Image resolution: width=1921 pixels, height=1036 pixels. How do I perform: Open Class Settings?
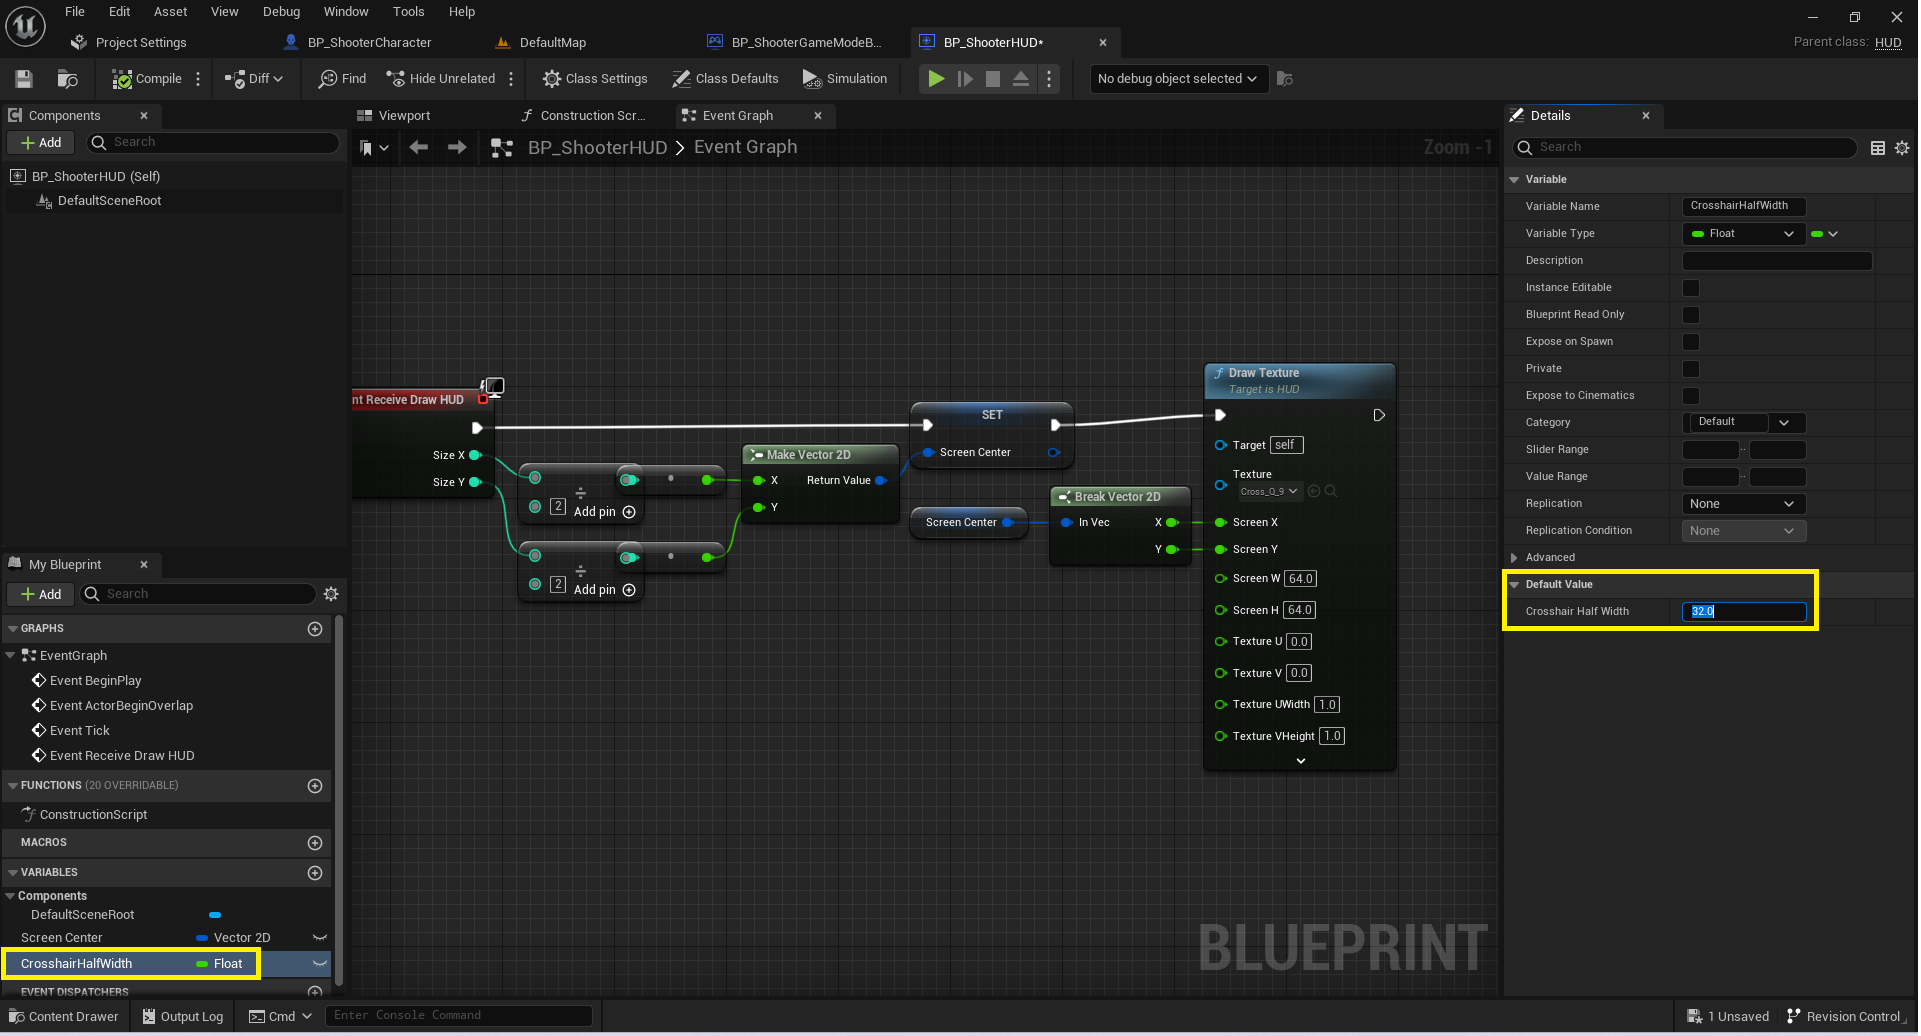595,79
